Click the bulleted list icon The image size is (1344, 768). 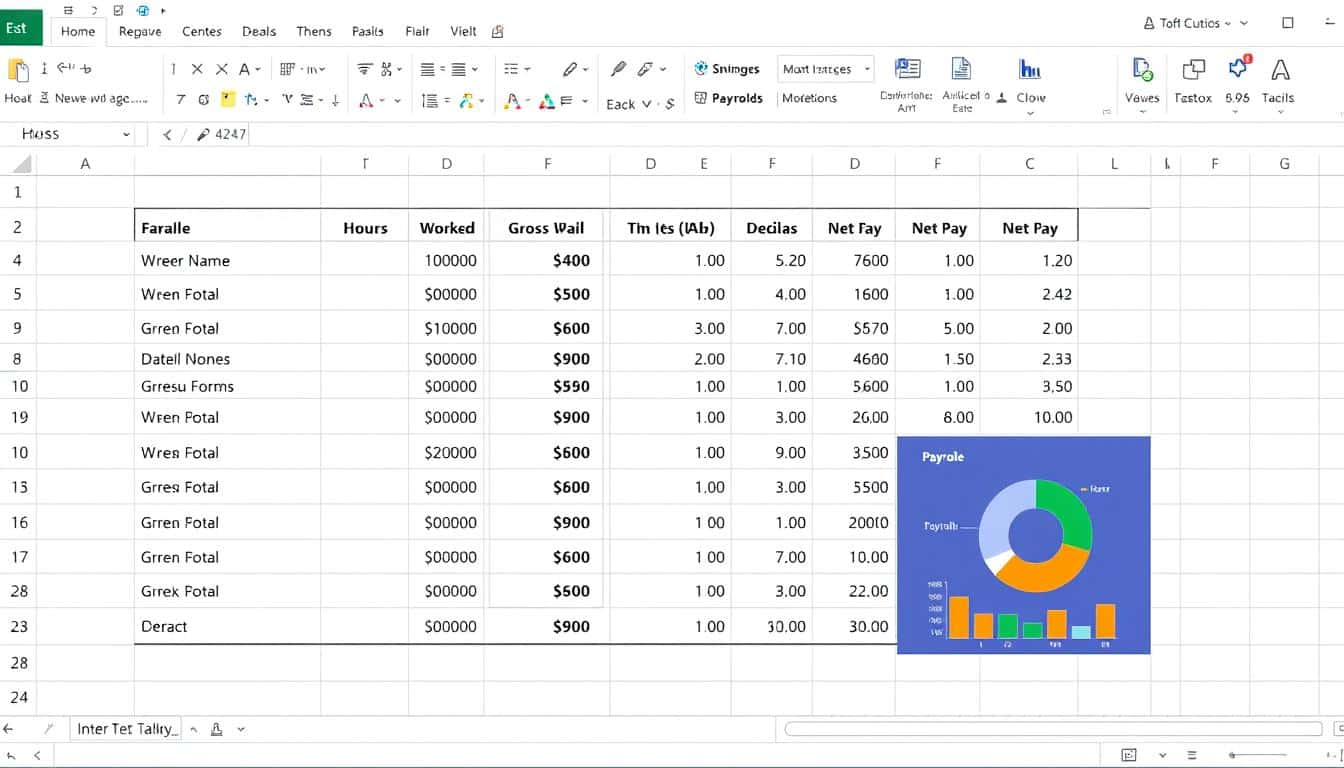click(x=512, y=69)
